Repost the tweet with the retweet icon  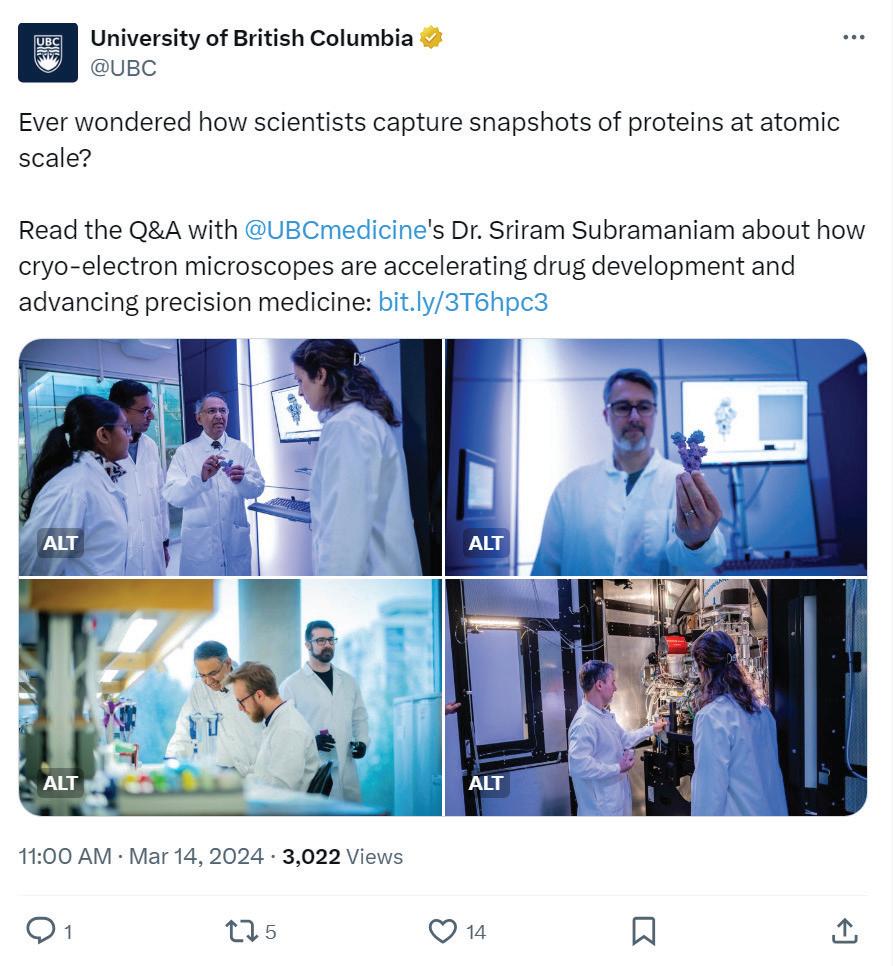241,931
